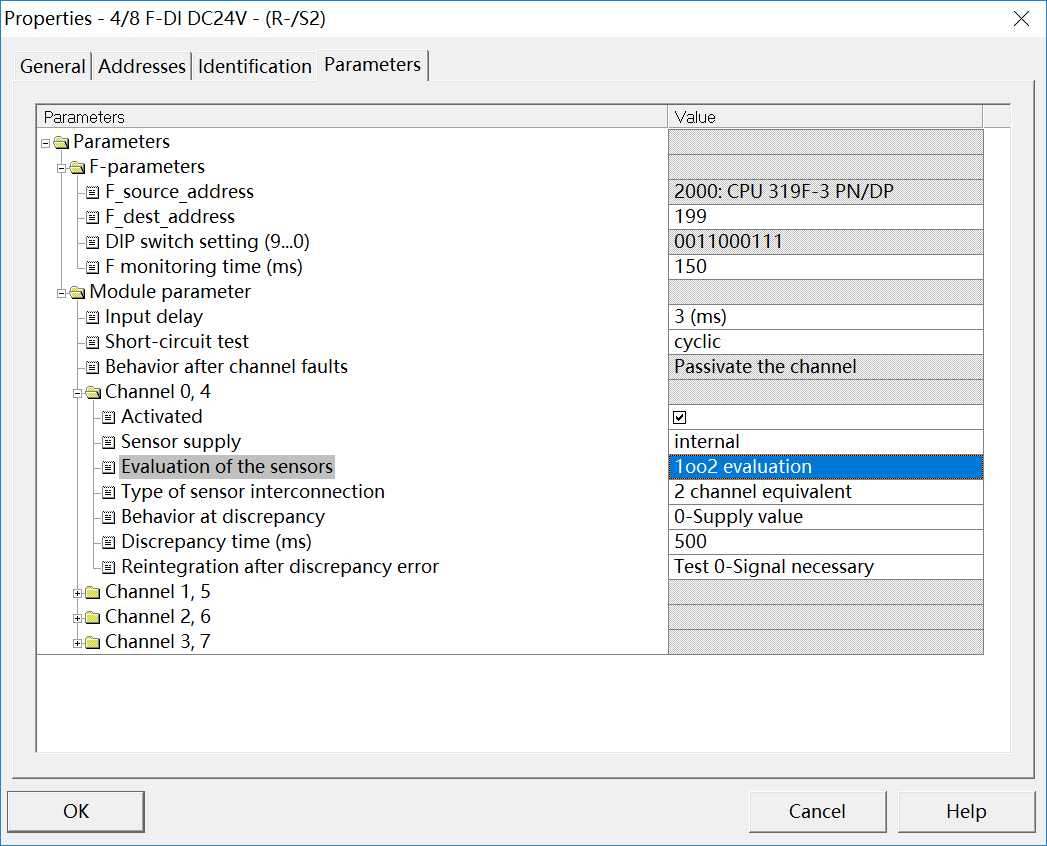Collapse the Channel 0, 4 tree node
The width and height of the screenshot is (1047, 846).
click(x=77, y=392)
